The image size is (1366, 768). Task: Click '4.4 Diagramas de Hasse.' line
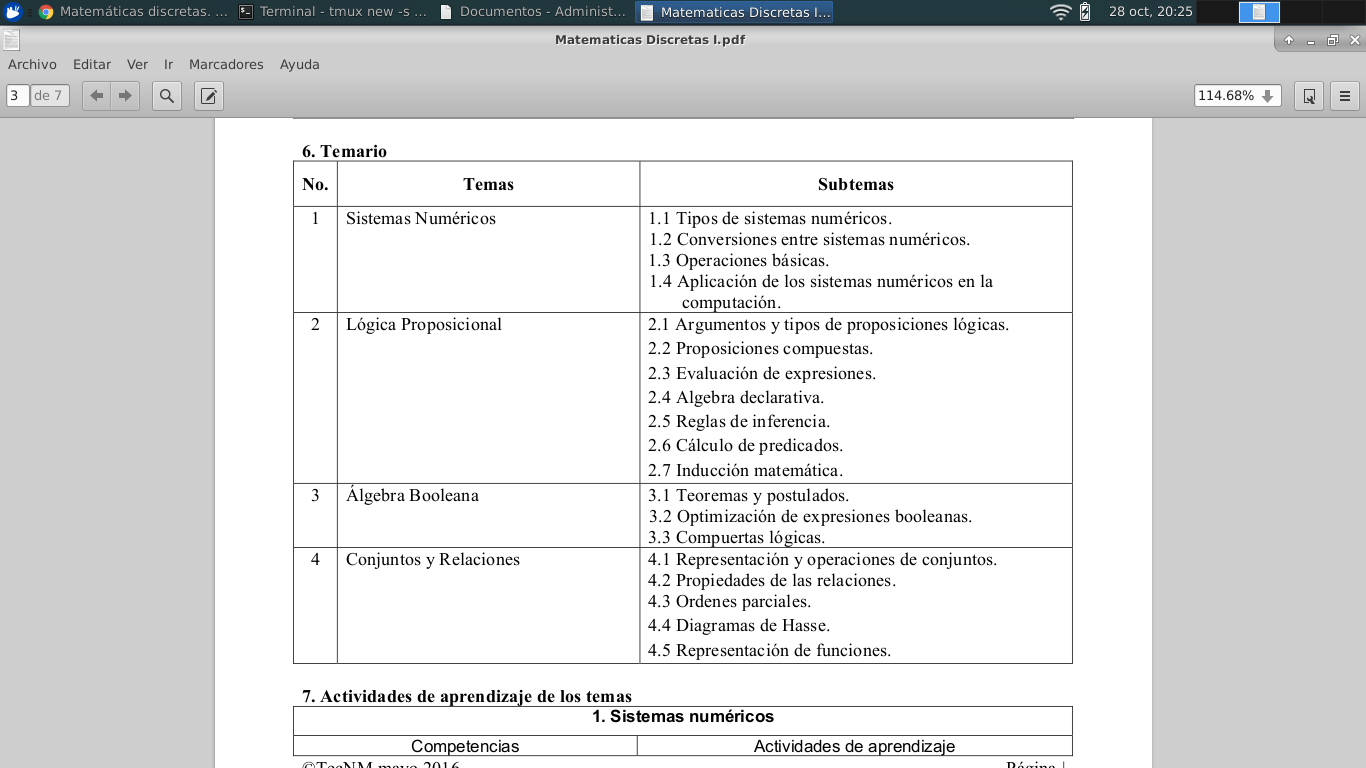pyautogui.click(x=739, y=625)
